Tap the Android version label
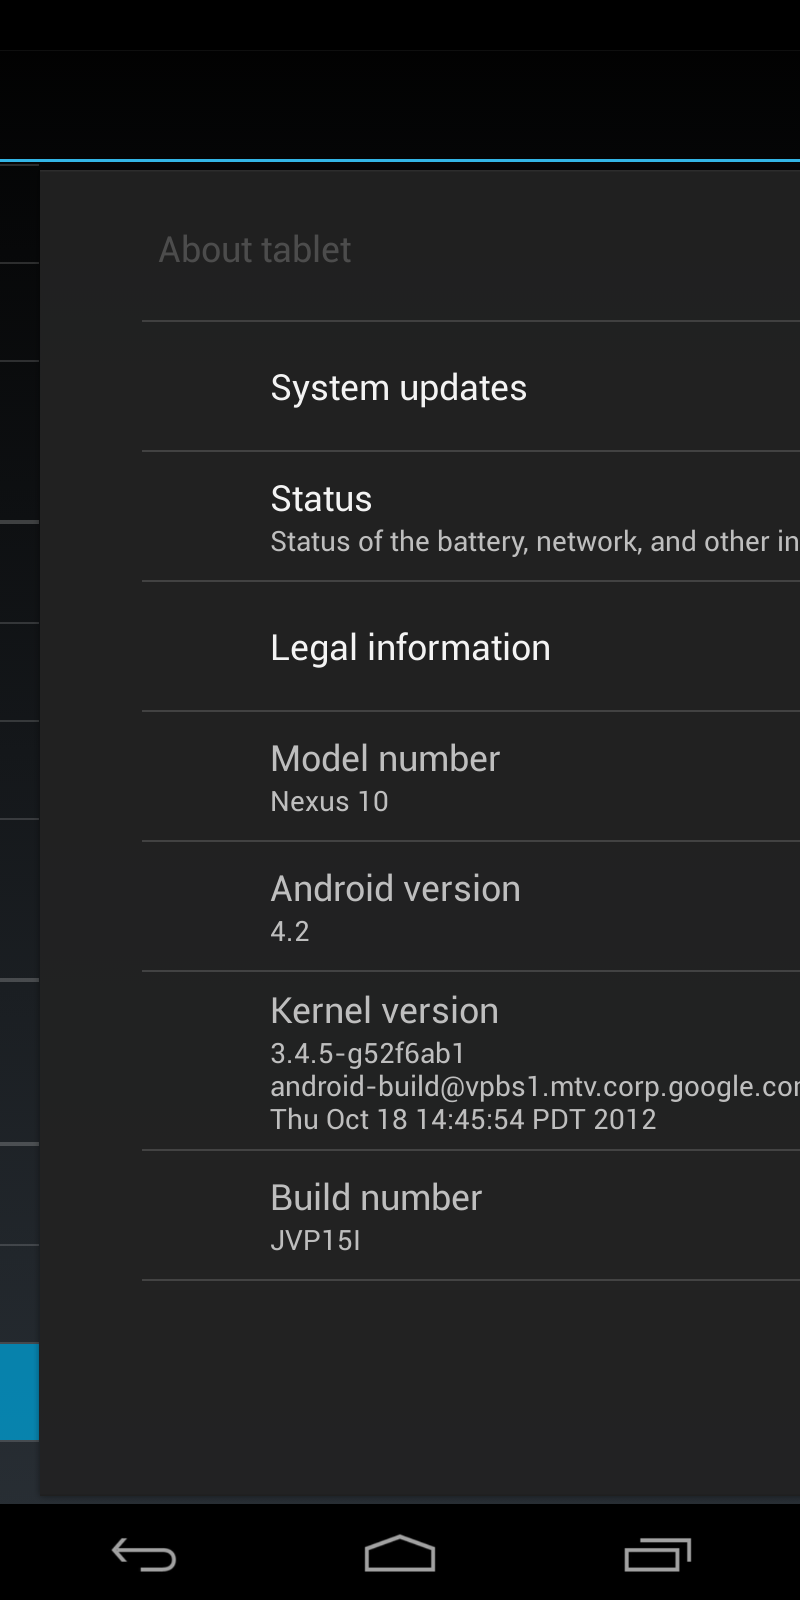Image resolution: width=800 pixels, height=1600 pixels. (395, 888)
